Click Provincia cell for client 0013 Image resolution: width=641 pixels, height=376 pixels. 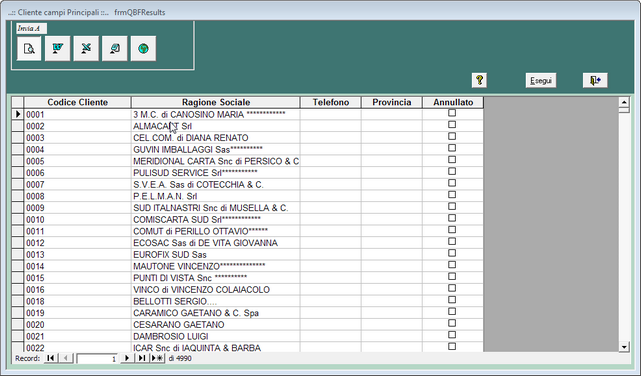coord(392,255)
